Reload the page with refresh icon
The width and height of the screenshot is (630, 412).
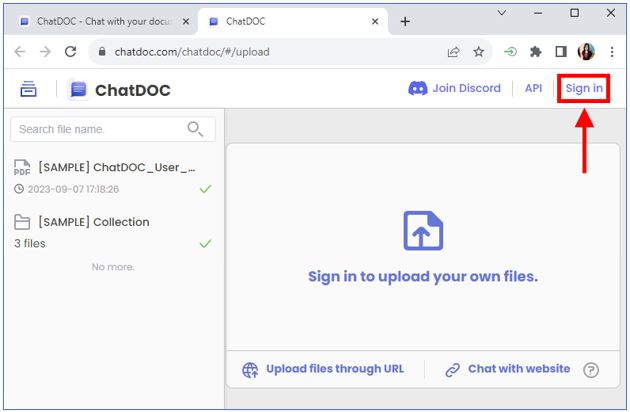[x=71, y=51]
